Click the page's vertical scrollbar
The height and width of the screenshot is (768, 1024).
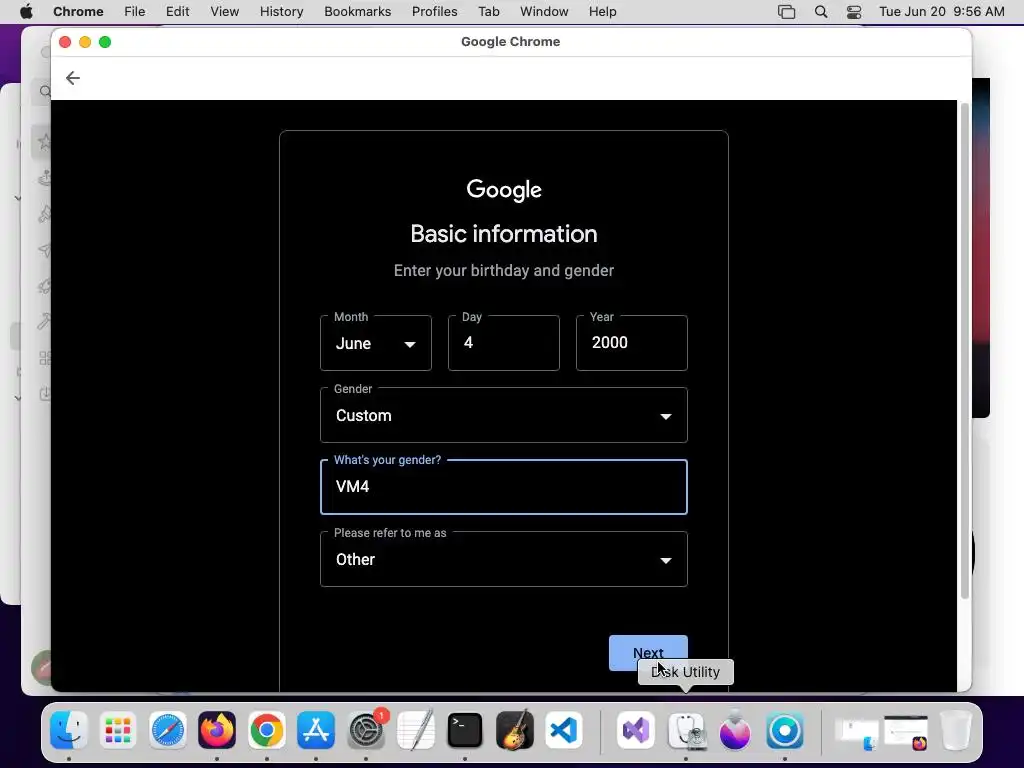pos(965,351)
